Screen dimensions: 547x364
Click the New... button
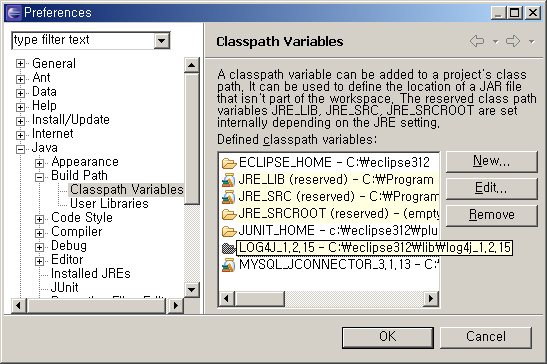[x=492, y=162]
